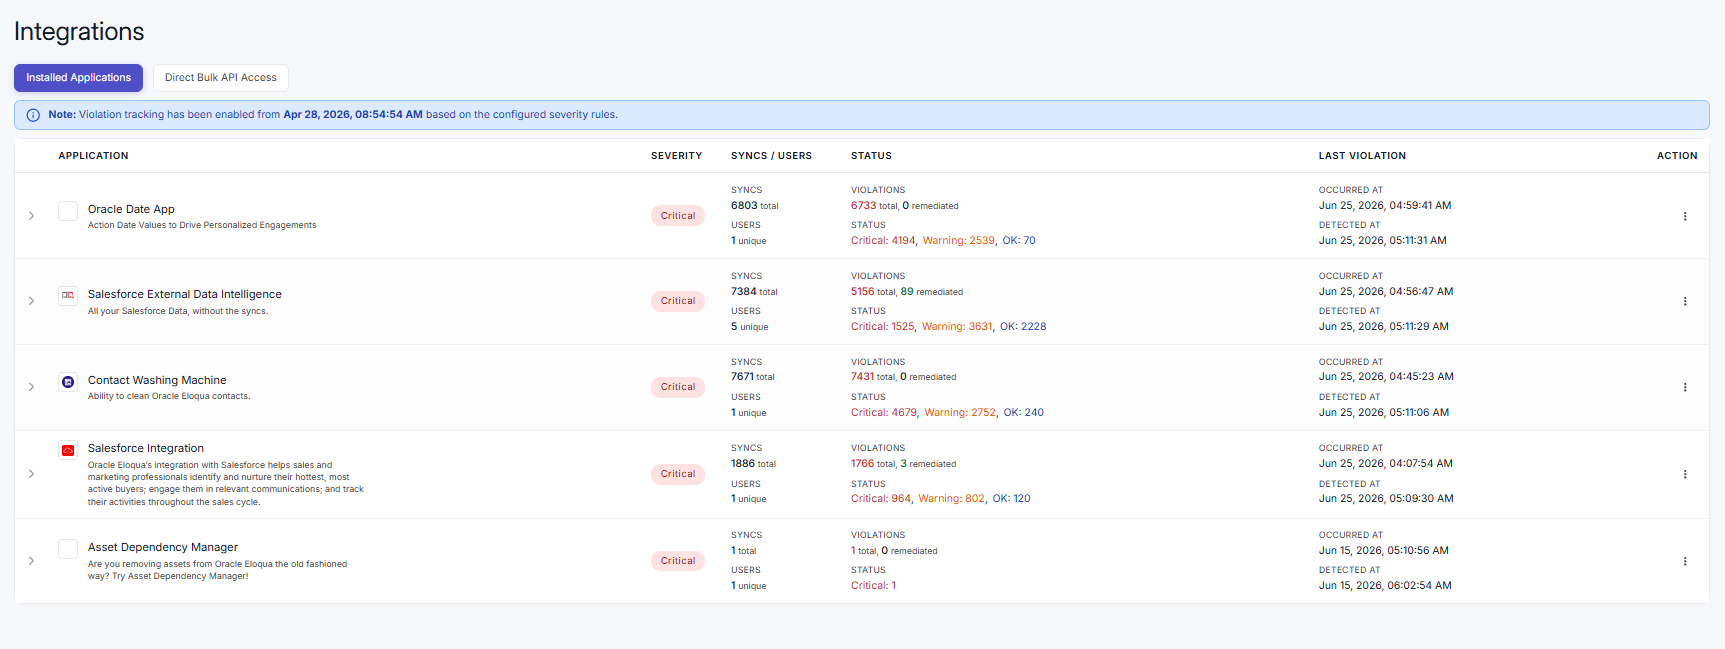
Task: Click the OK: 240 status count
Action: pyautogui.click(x=1023, y=413)
